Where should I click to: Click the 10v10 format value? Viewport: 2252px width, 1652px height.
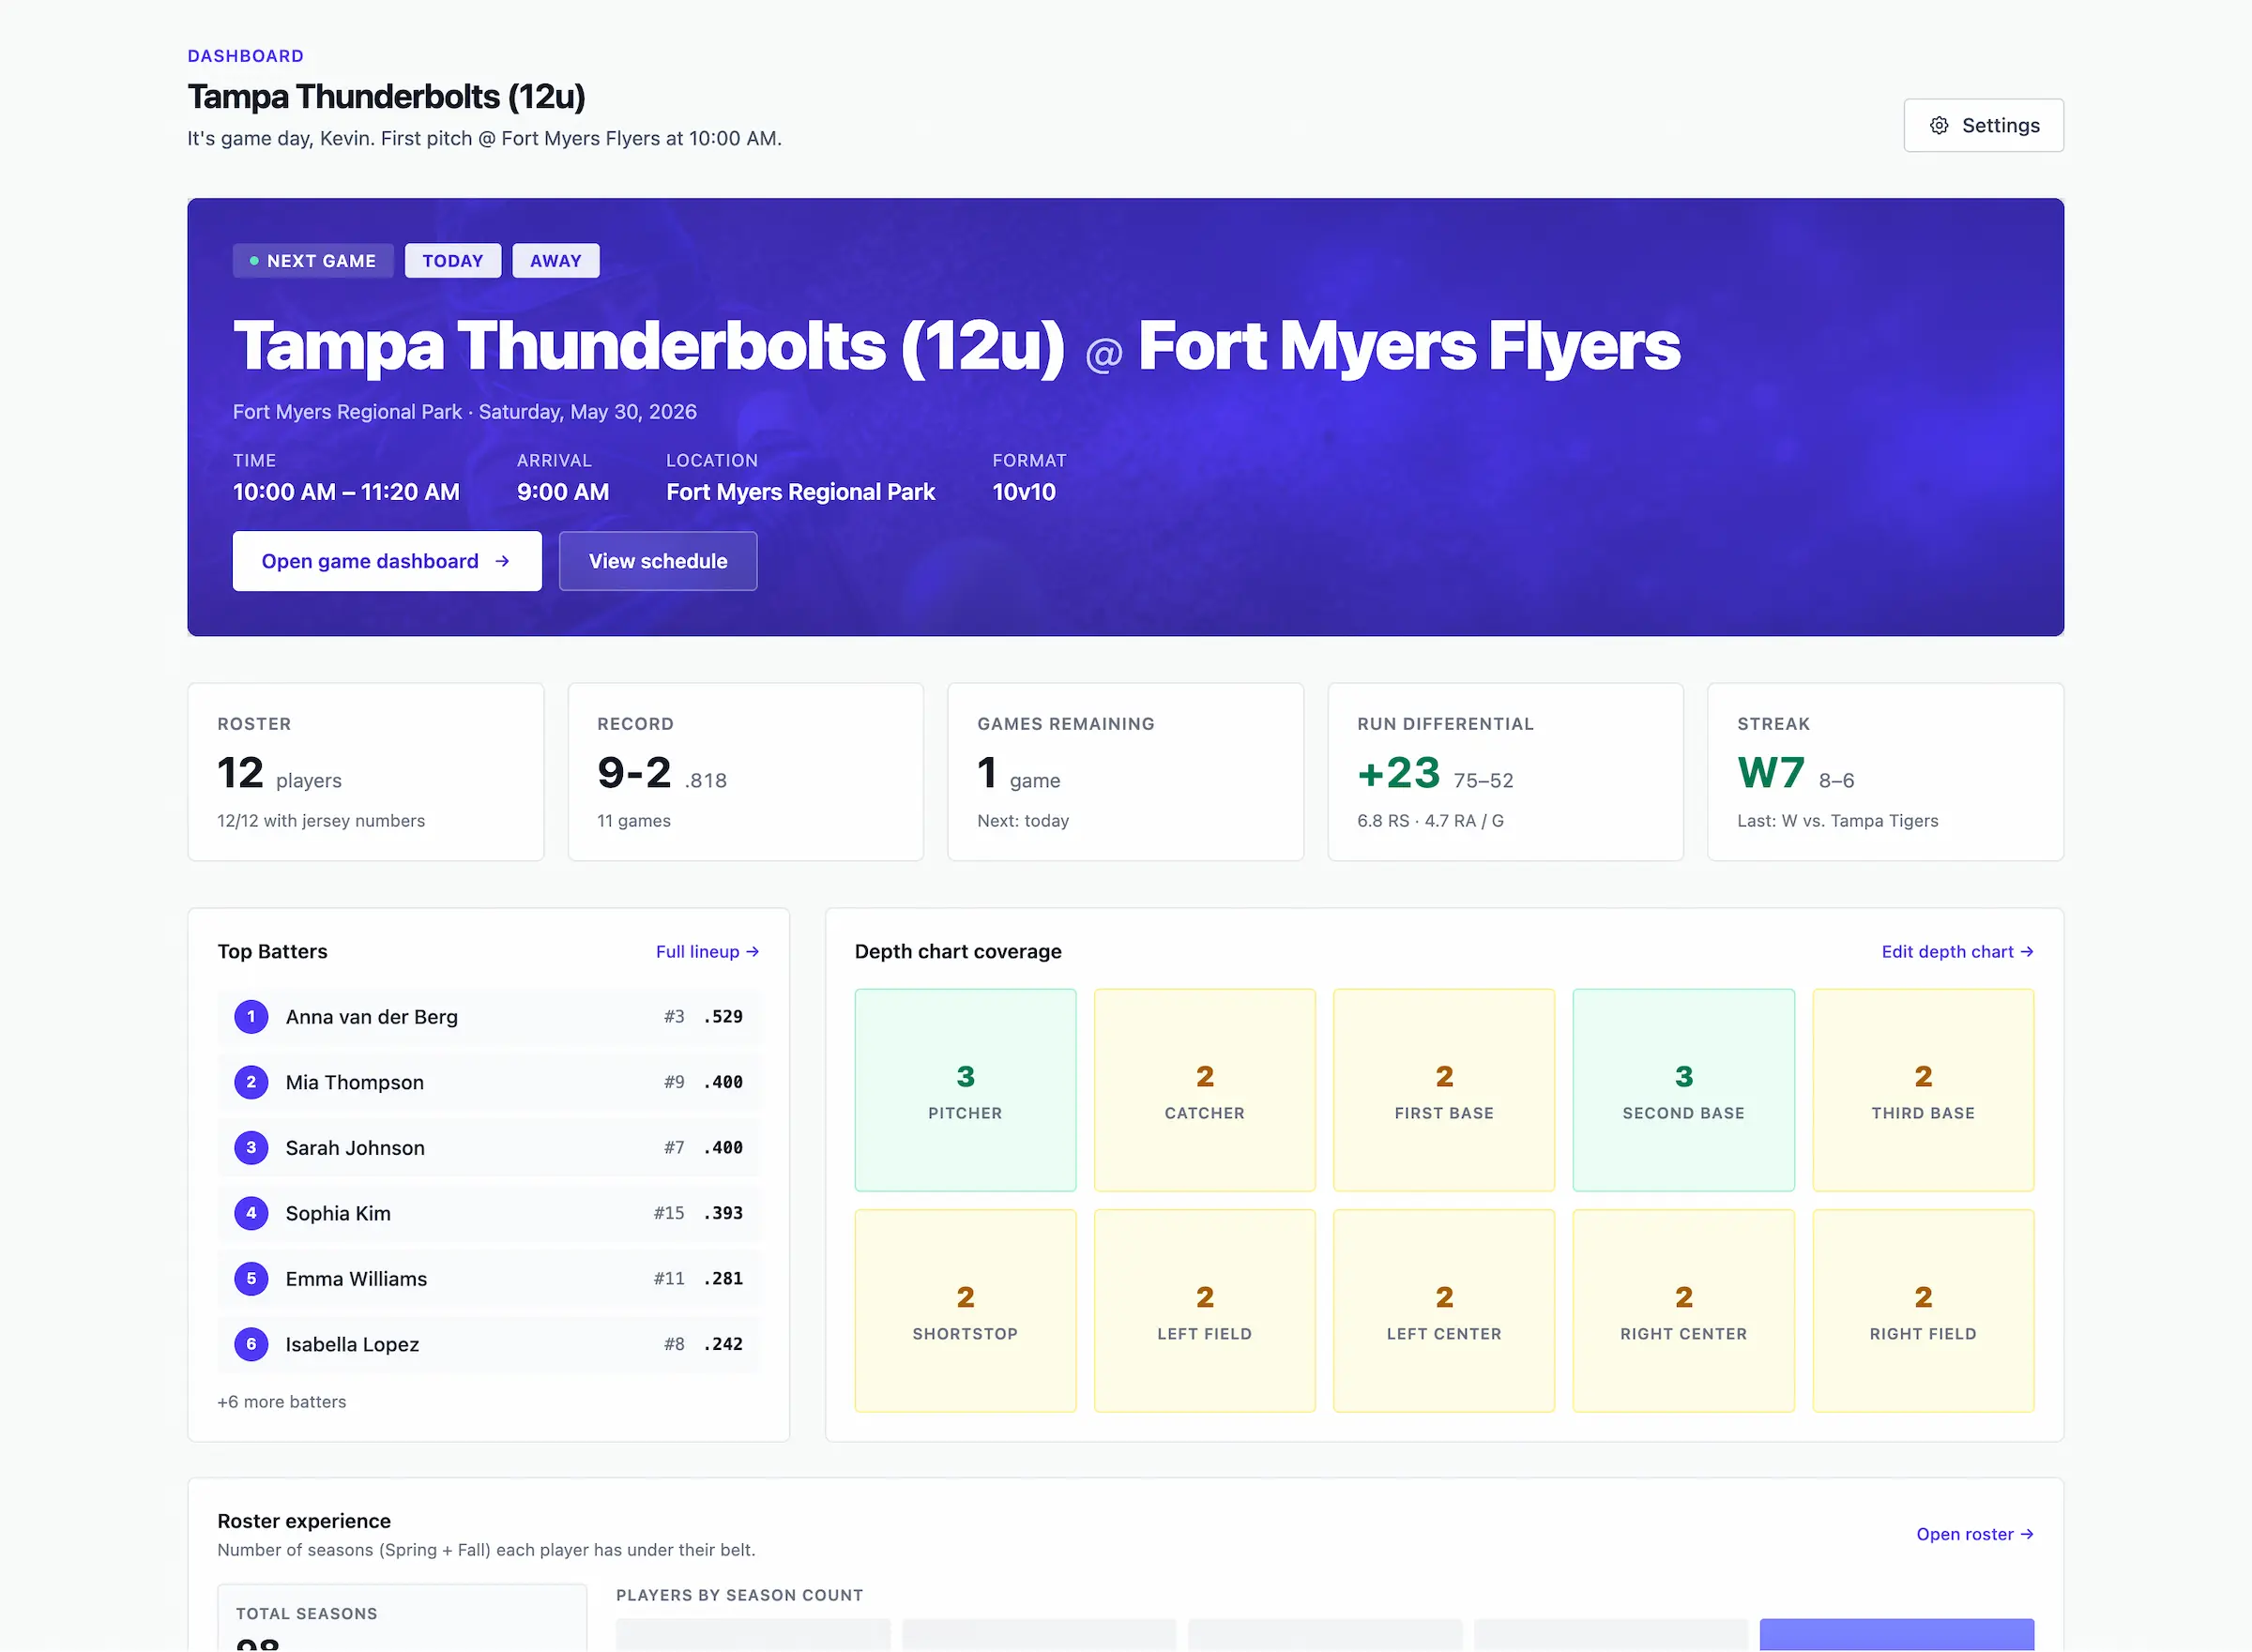coord(1024,492)
